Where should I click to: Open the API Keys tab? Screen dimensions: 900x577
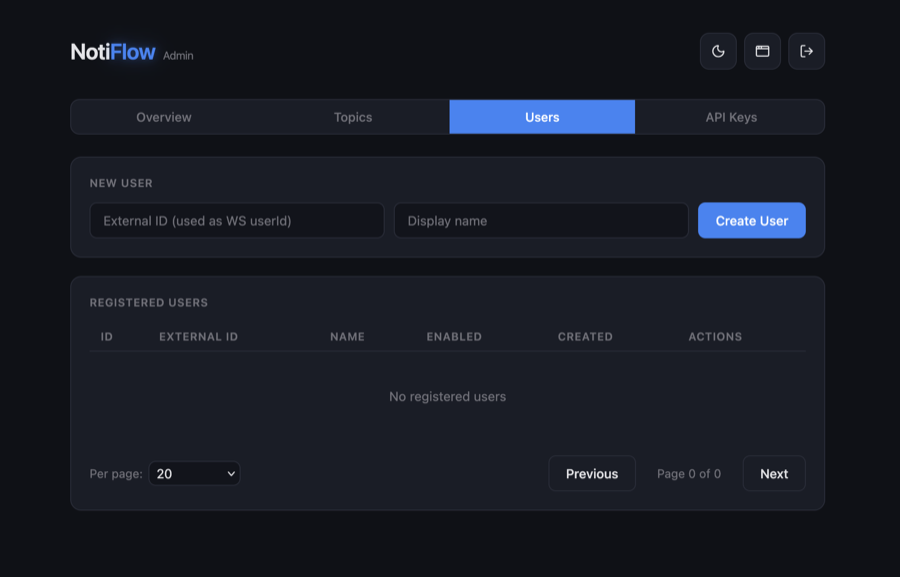coord(731,117)
